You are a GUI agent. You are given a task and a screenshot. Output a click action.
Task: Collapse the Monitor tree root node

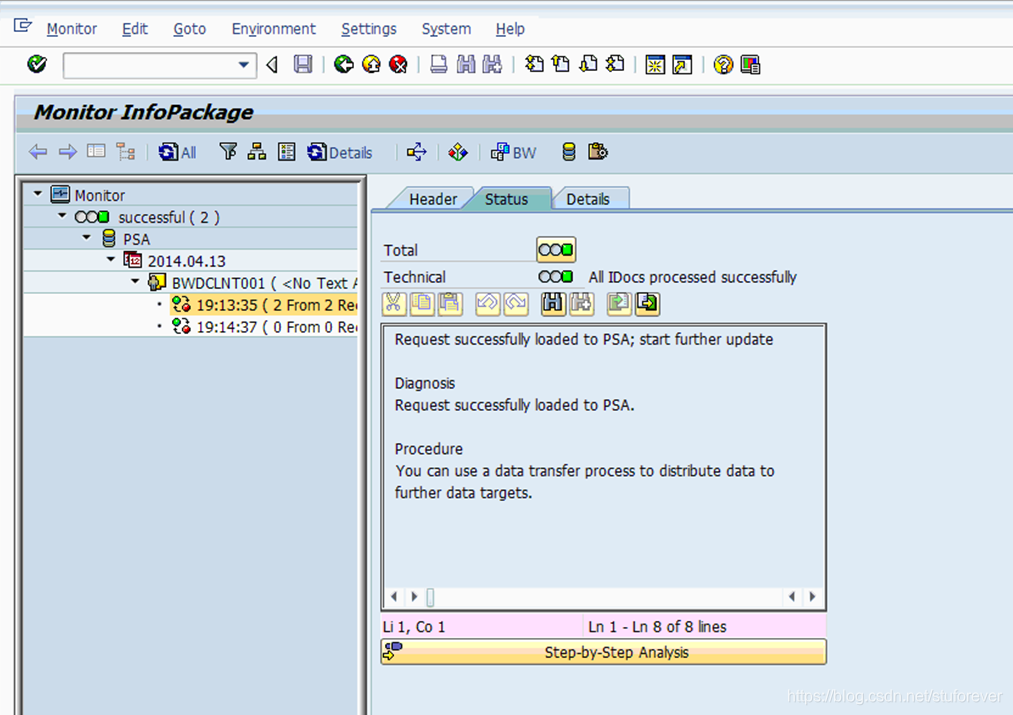click(x=37, y=194)
